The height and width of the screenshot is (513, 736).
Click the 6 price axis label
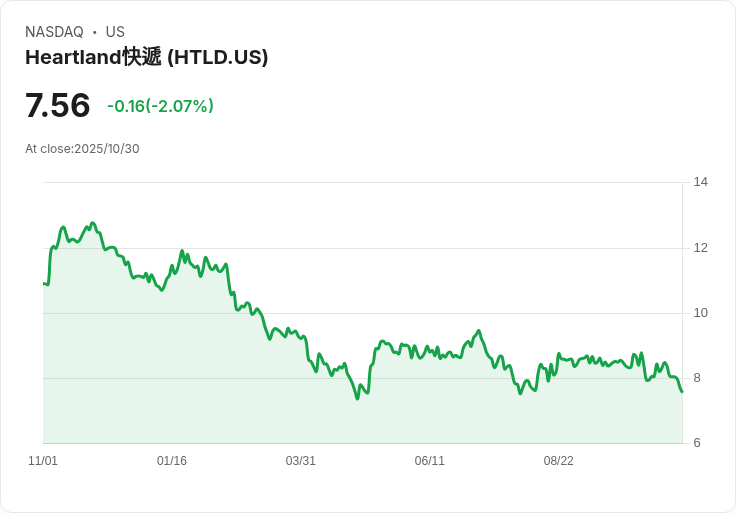(697, 443)
